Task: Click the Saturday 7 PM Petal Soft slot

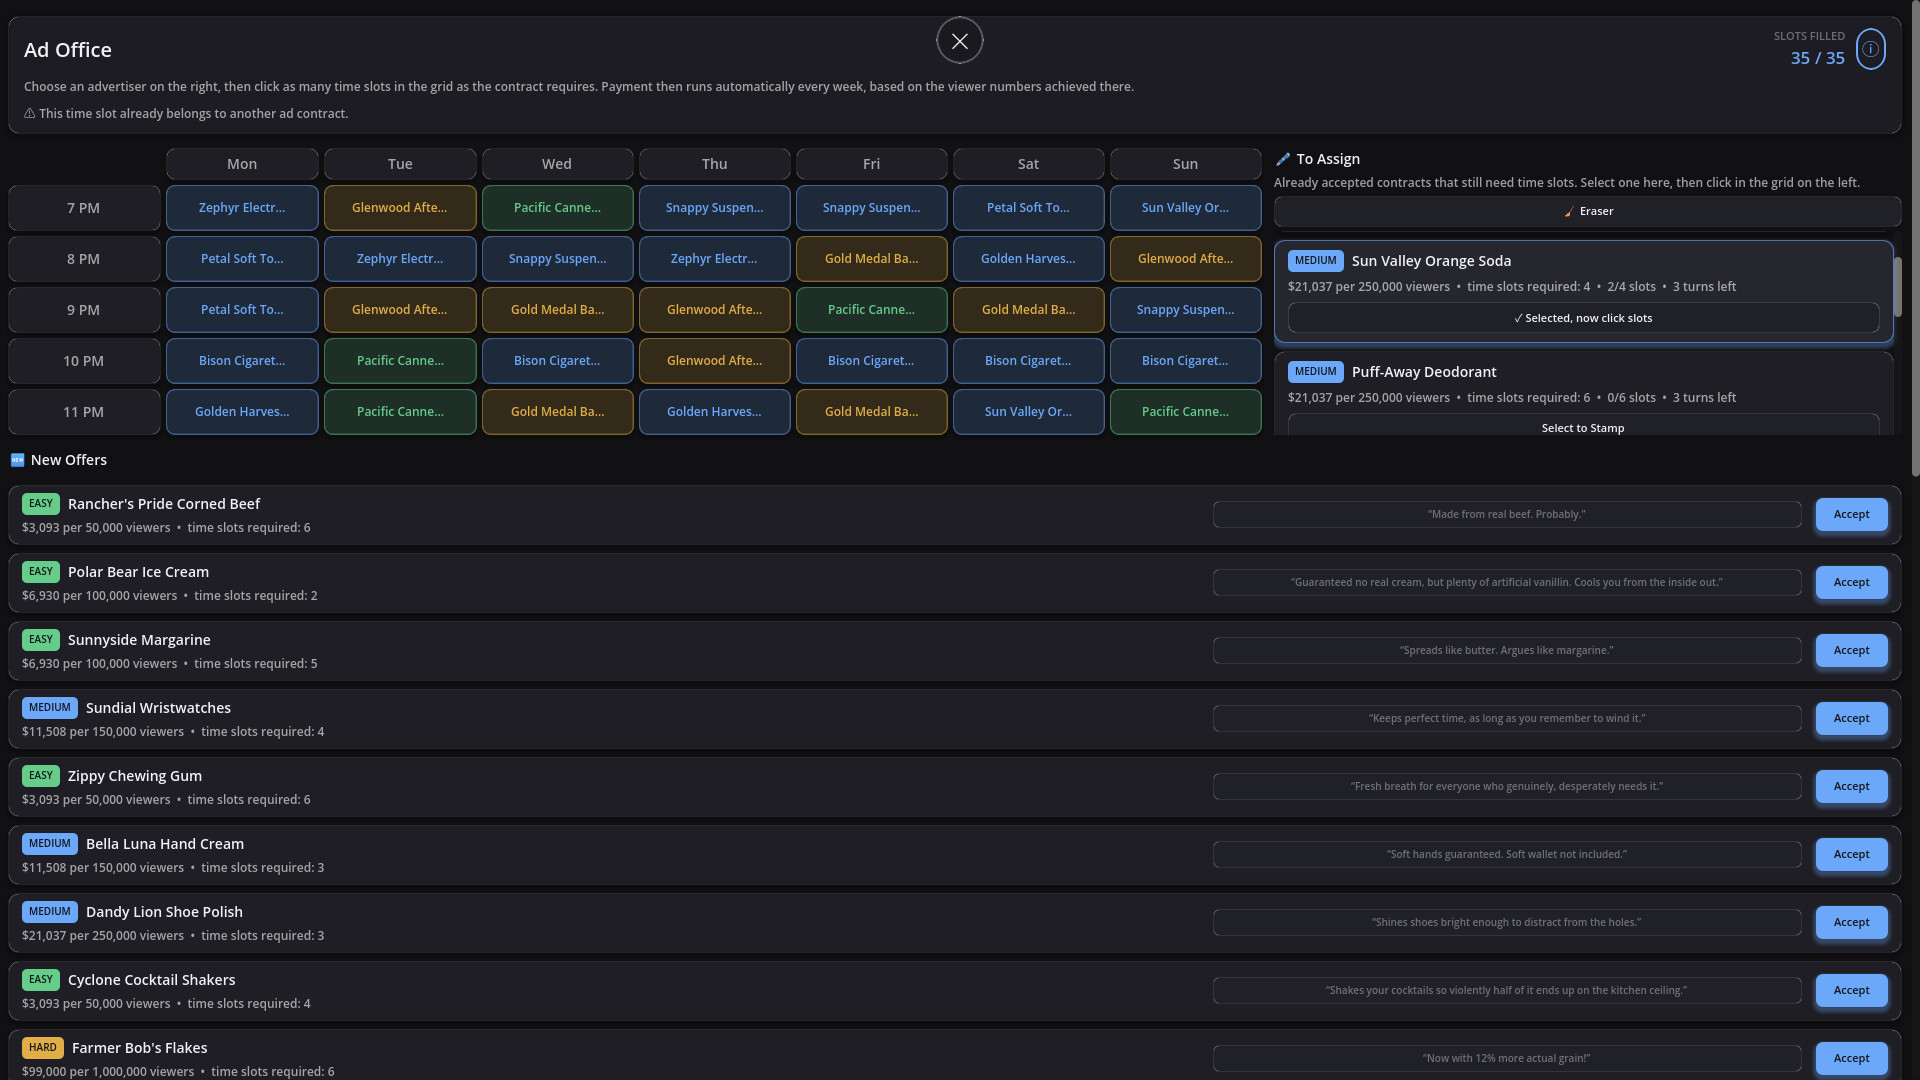Action: (x=1028, y=208)
